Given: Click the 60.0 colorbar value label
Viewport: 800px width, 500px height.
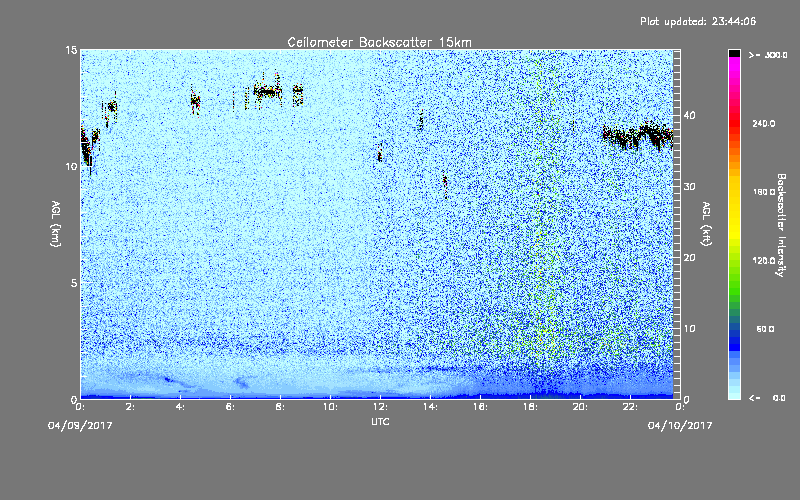Looking at the screenshot, I should tap(766, 329).
